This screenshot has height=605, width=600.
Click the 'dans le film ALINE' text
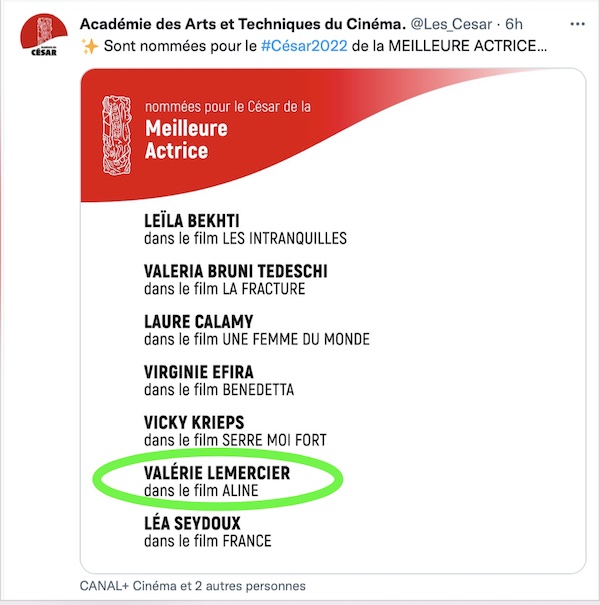201,491
